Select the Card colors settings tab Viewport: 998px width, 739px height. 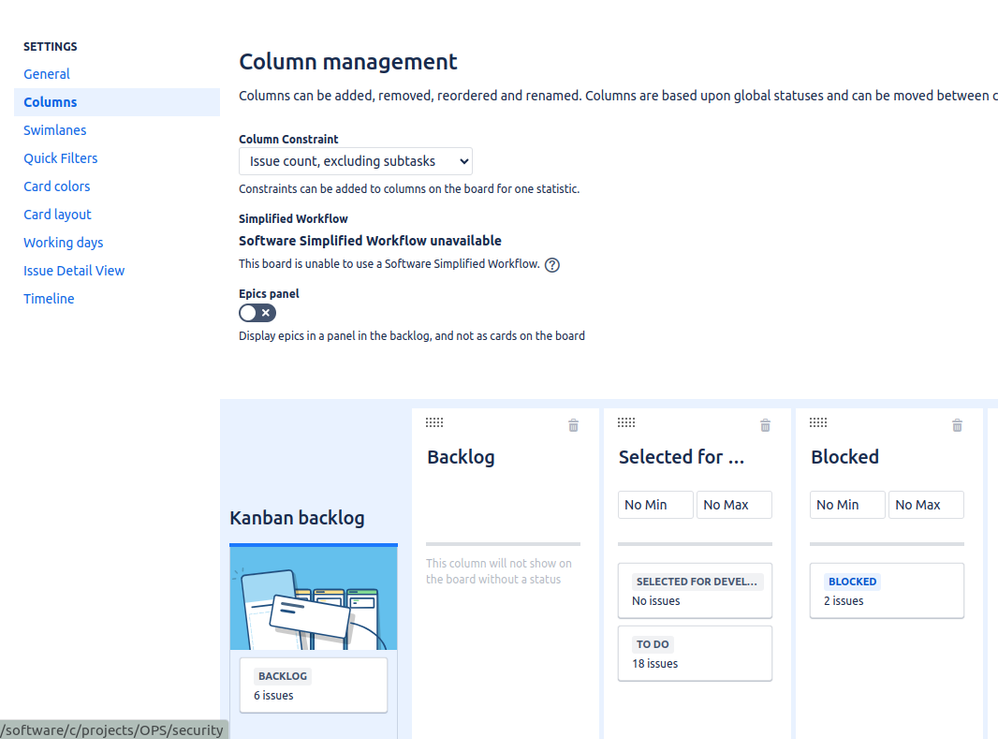point(56,186)
